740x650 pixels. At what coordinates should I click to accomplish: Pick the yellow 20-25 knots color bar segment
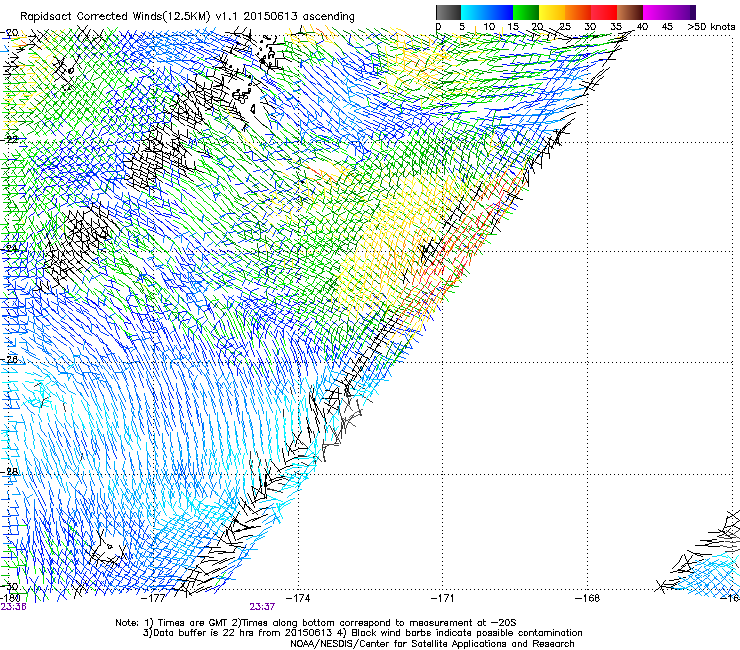pyautogui.click(x=552, y=12)
